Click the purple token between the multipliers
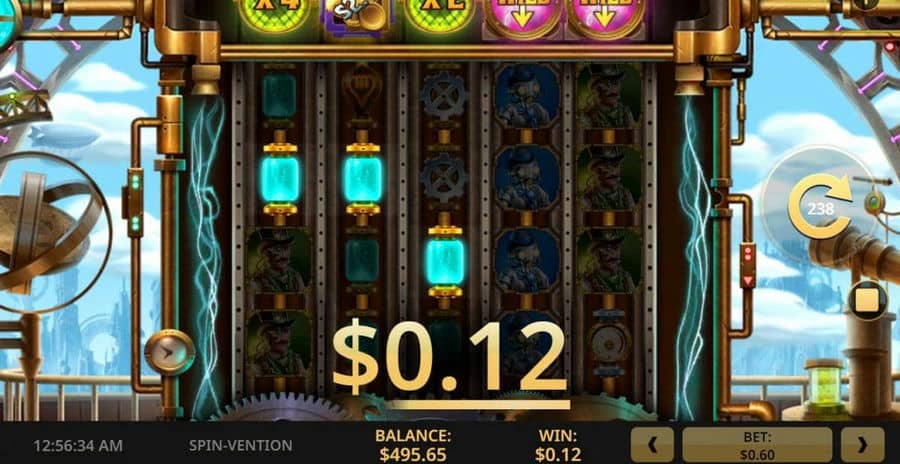This screenshot has width=900, height=464. pyautogui.click(x=356, y=17)
